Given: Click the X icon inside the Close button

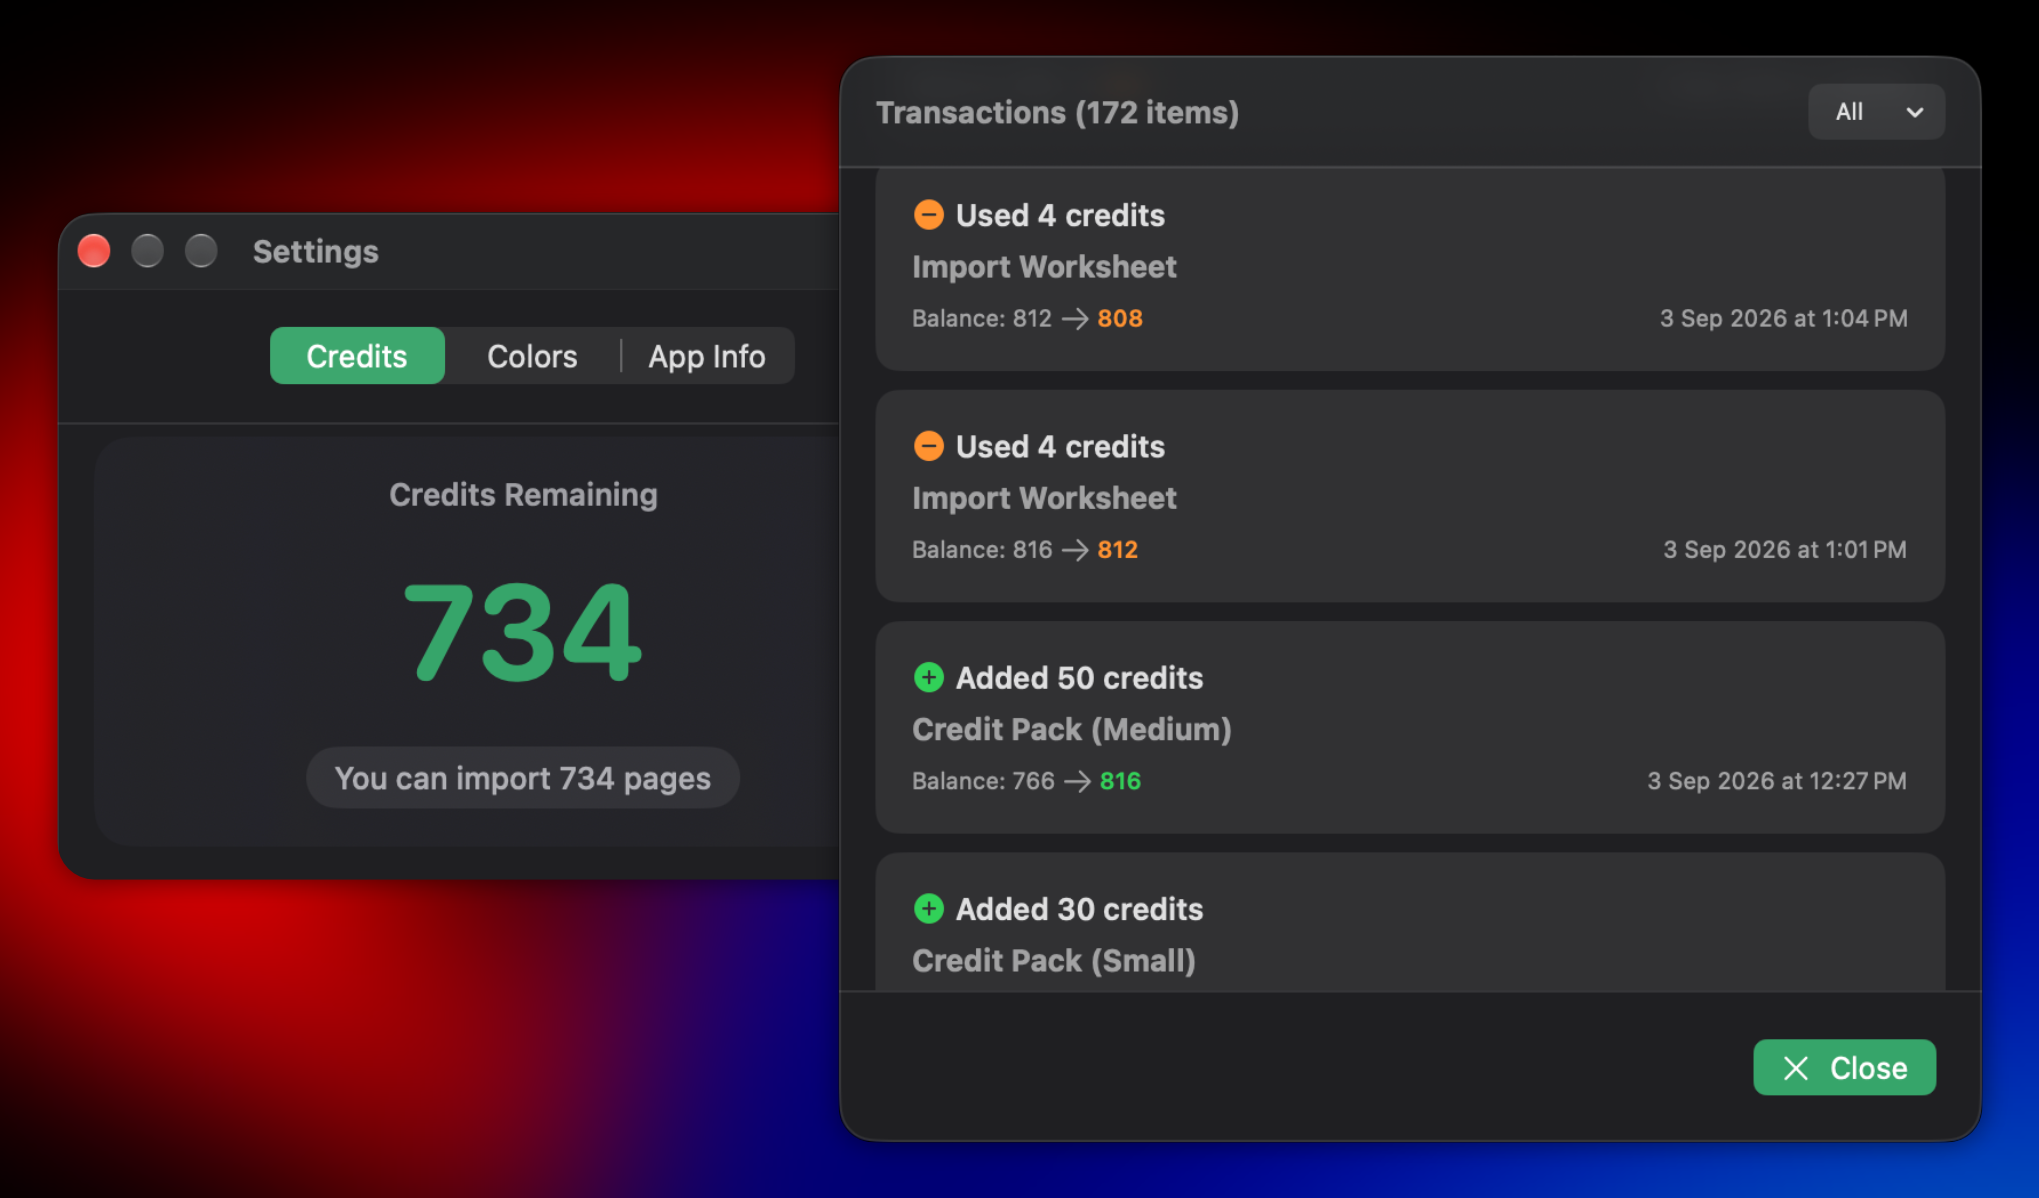Looking at the screenshot, I should click(x=1796, y=1068).
